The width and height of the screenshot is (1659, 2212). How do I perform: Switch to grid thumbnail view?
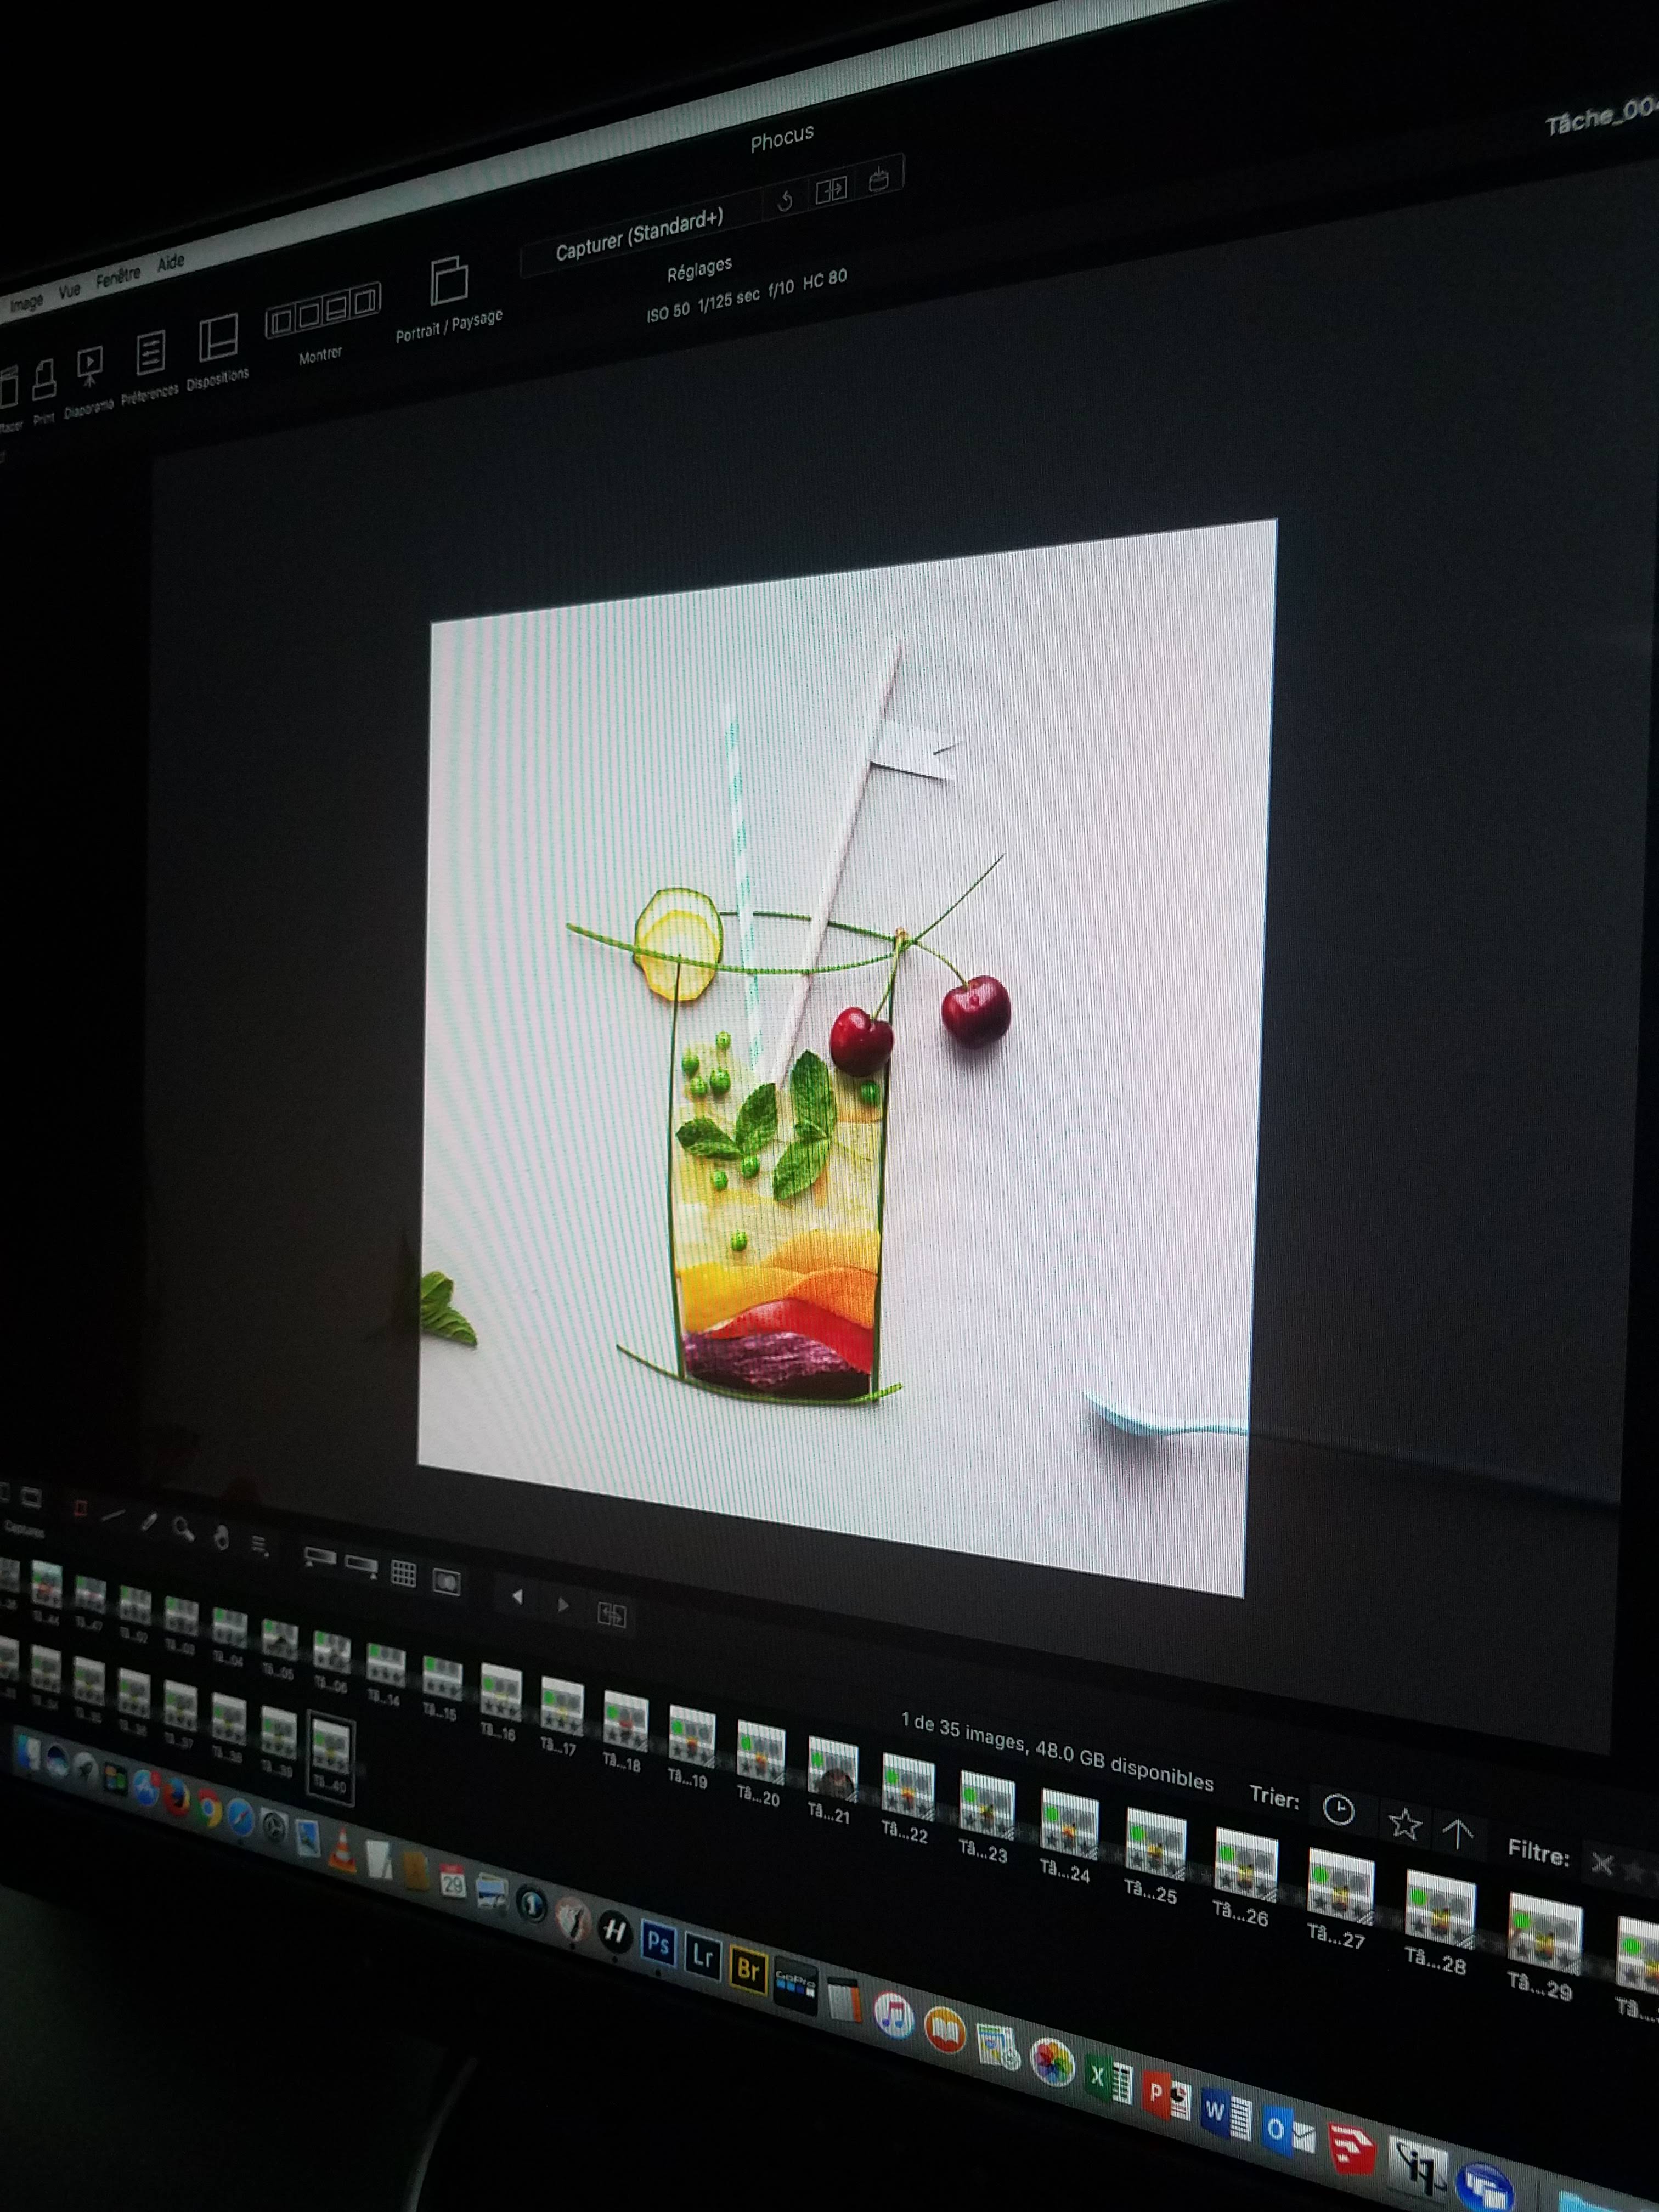[x=403, y=1573]
